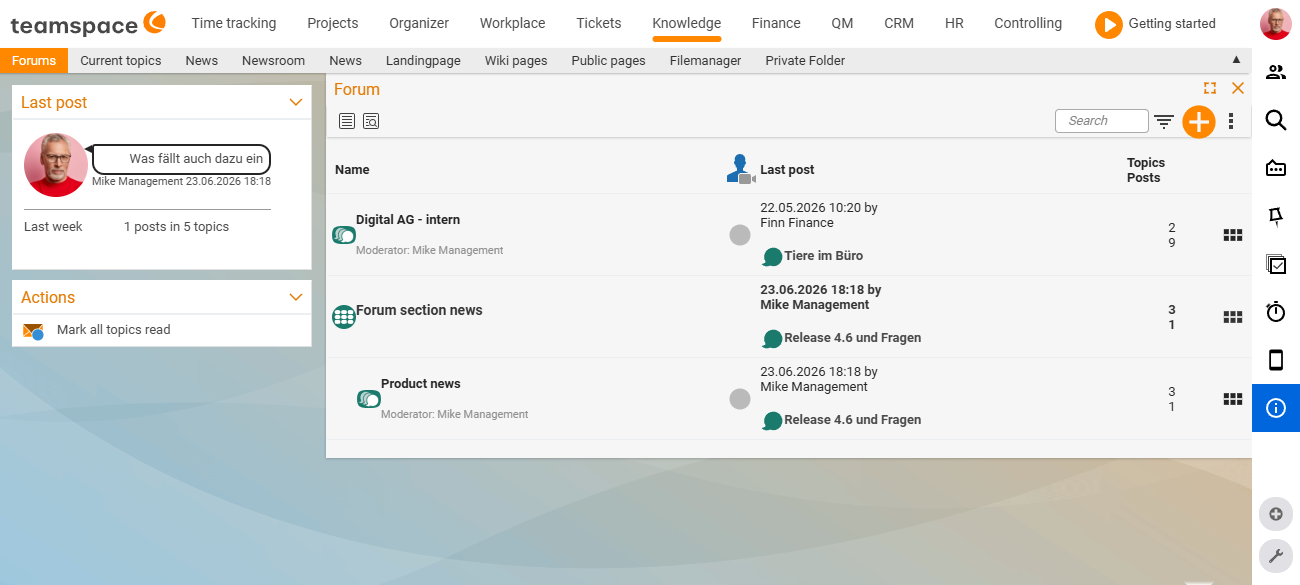Open Release 4.6 und Fragen in Product news
1300x585 pixels.
[853, 420]
